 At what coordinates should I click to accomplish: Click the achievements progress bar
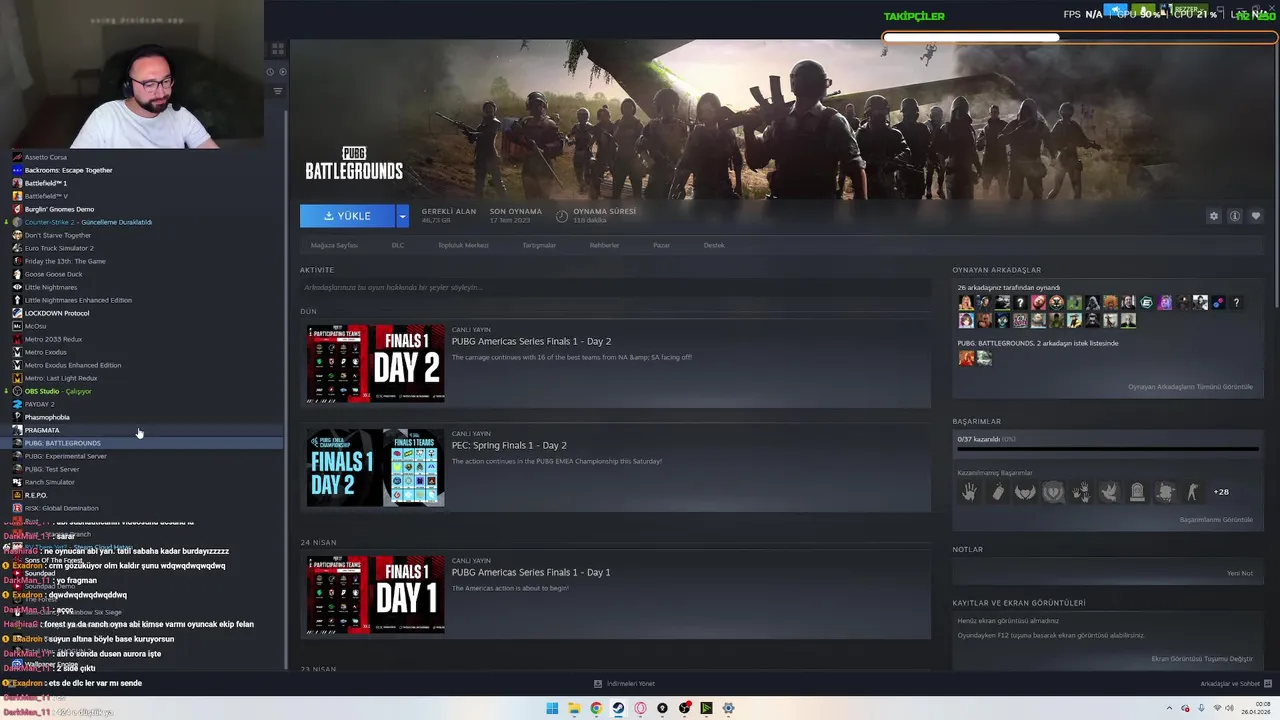tap(1108, 449)
